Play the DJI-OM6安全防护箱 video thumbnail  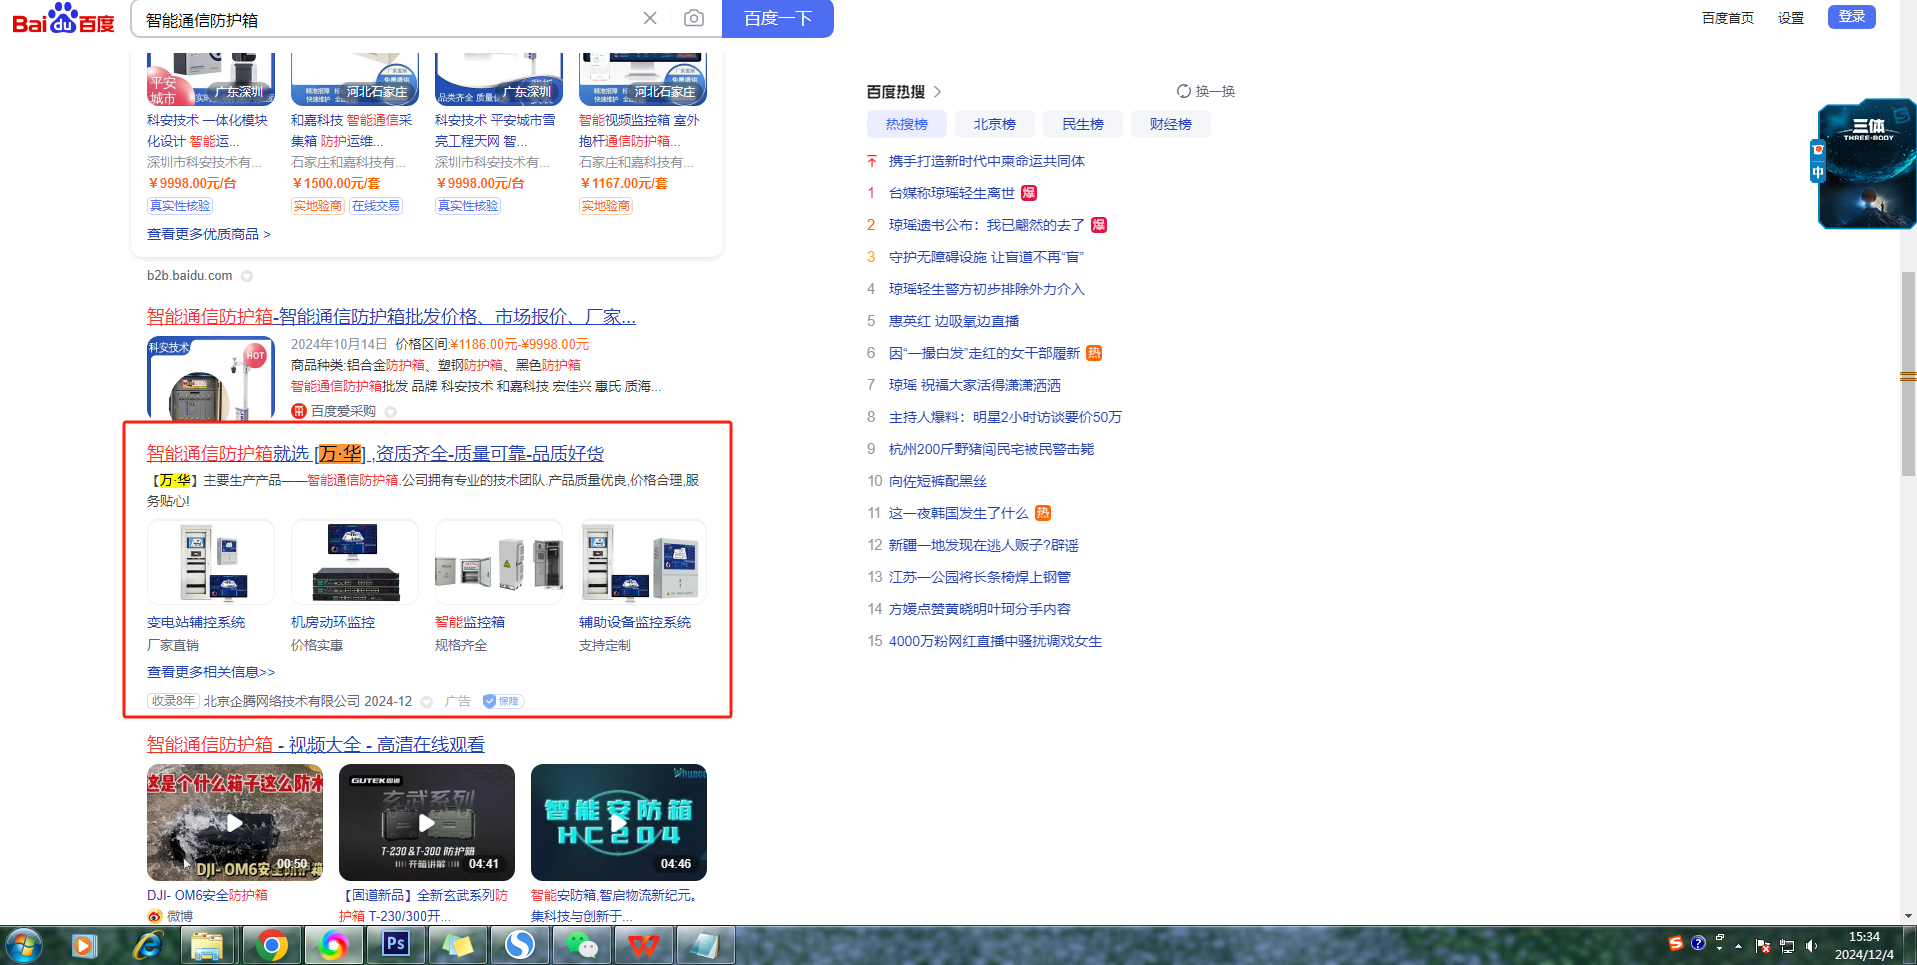(235, 823)
